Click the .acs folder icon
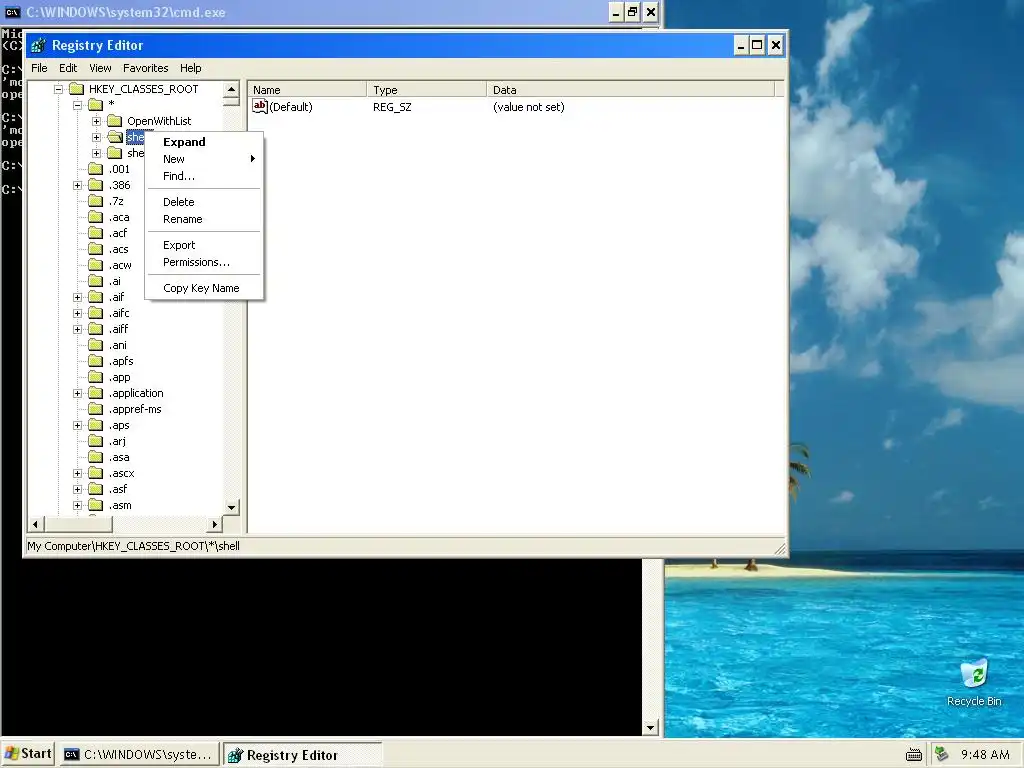This screenshot has width=1024, height=768. (96, 249)
